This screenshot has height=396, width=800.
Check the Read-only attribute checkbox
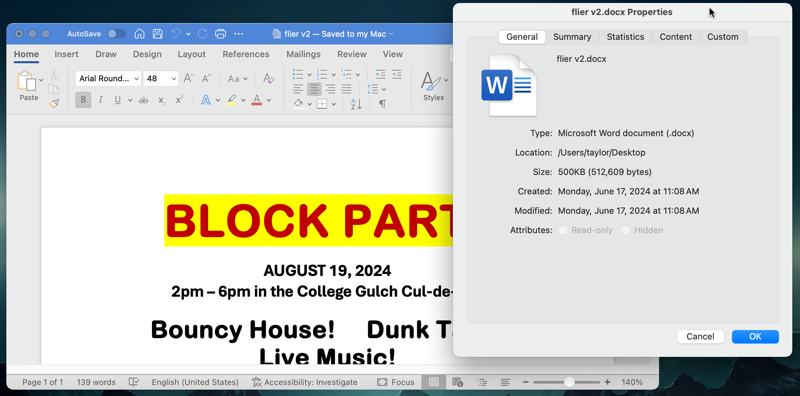tap(563, 230)
